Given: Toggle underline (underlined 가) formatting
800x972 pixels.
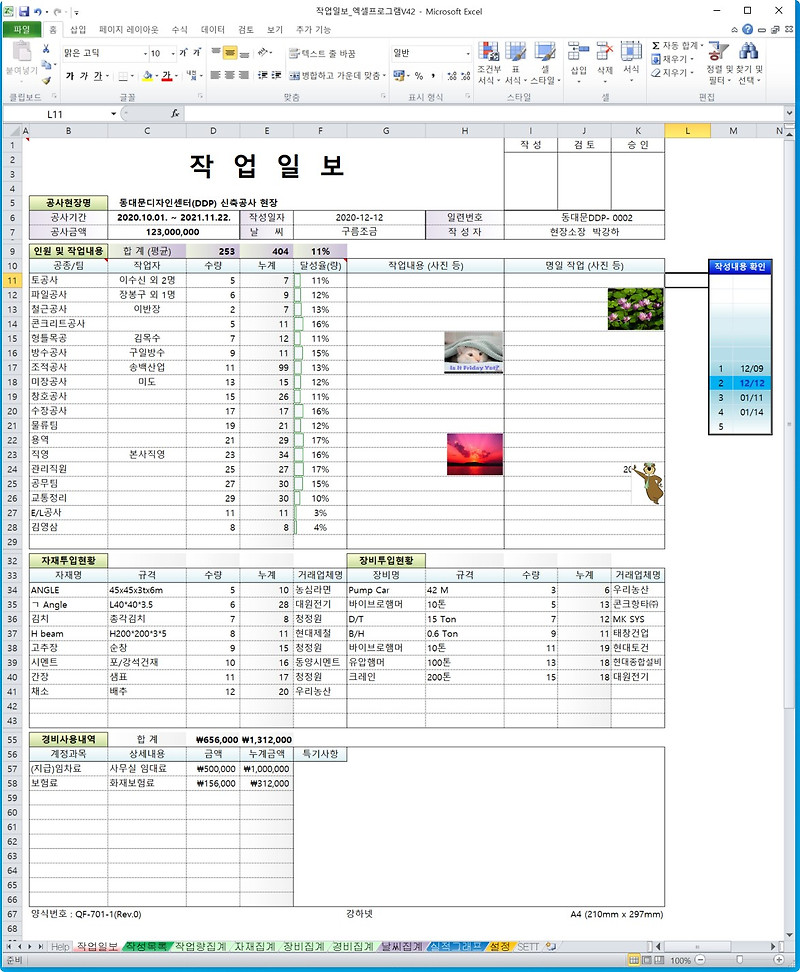Looking at the screenshot, I should coord(98,76).
